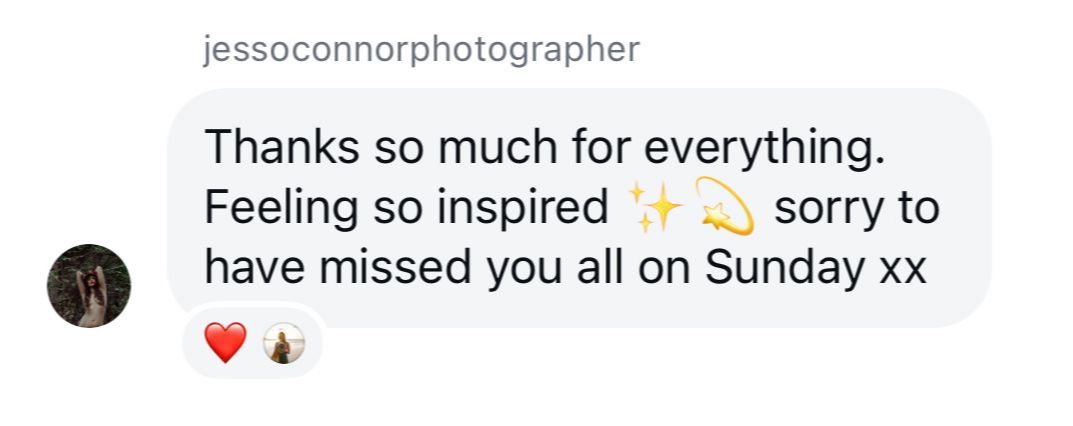Click the dizzy shooting star emoji
The width and height of the screenshot is (1073, 426).
pyautogui.click(x=724, y=206)
